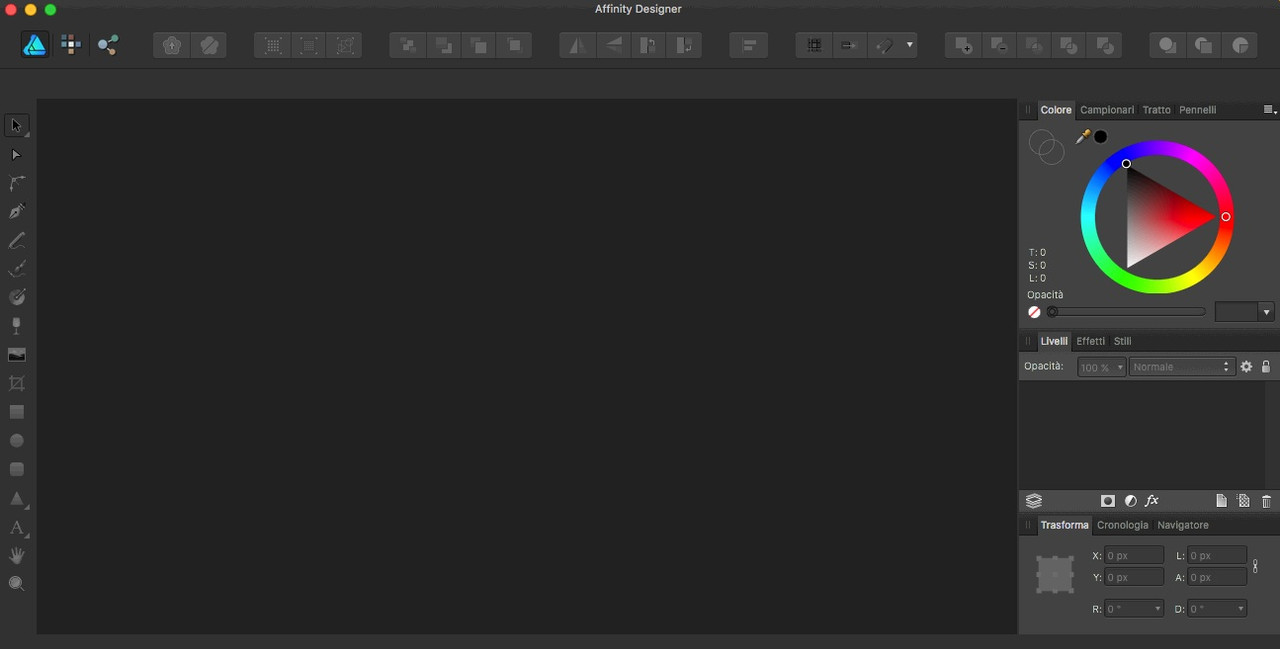Select the Rounded Rectangle tool
Viewport: 1280px width, 649px height.
coord(16,469)
